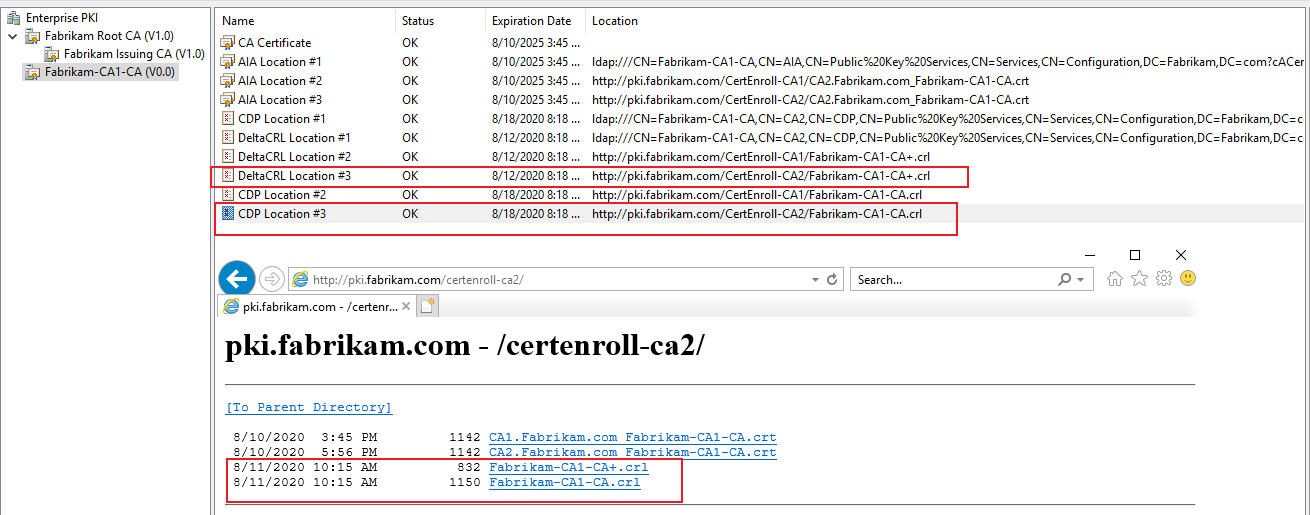Viewport: 1310px width, 515px height.
Task: Click the CertEnroll-CA1 .crt location of AIA #2
Action: point(810,81)
